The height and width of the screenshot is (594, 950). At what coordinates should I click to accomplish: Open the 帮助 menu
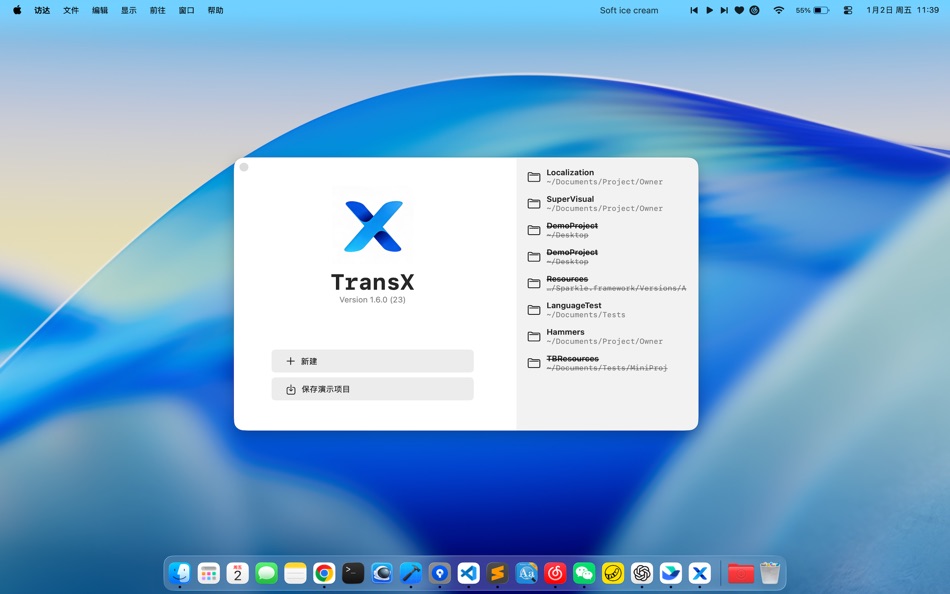point(215,10)
